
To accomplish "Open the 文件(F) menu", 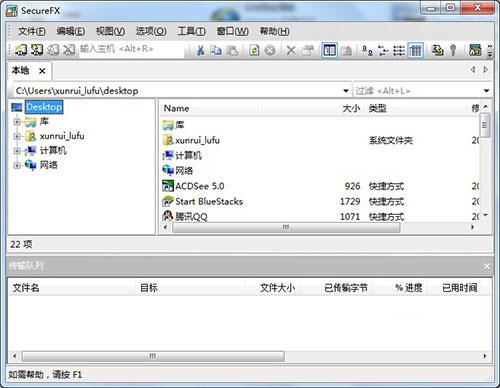I will coord(31,31).
